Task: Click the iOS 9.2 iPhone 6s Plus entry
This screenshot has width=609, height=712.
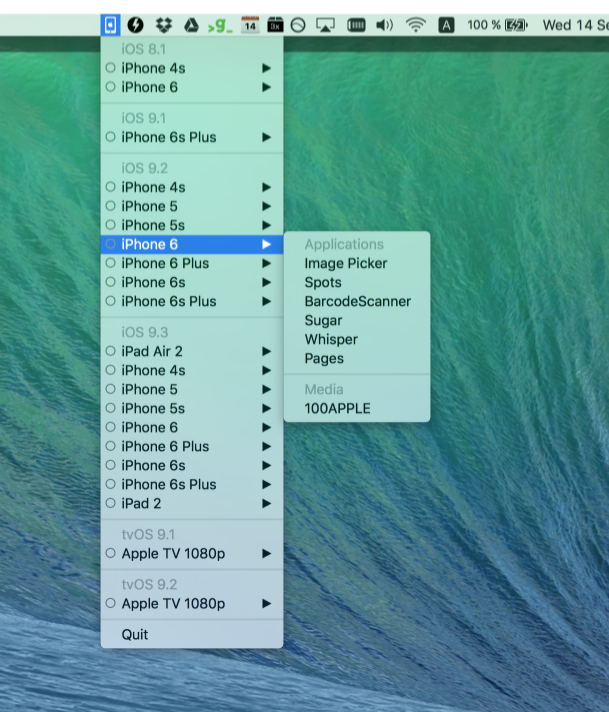Action: (x=192, y=302)
